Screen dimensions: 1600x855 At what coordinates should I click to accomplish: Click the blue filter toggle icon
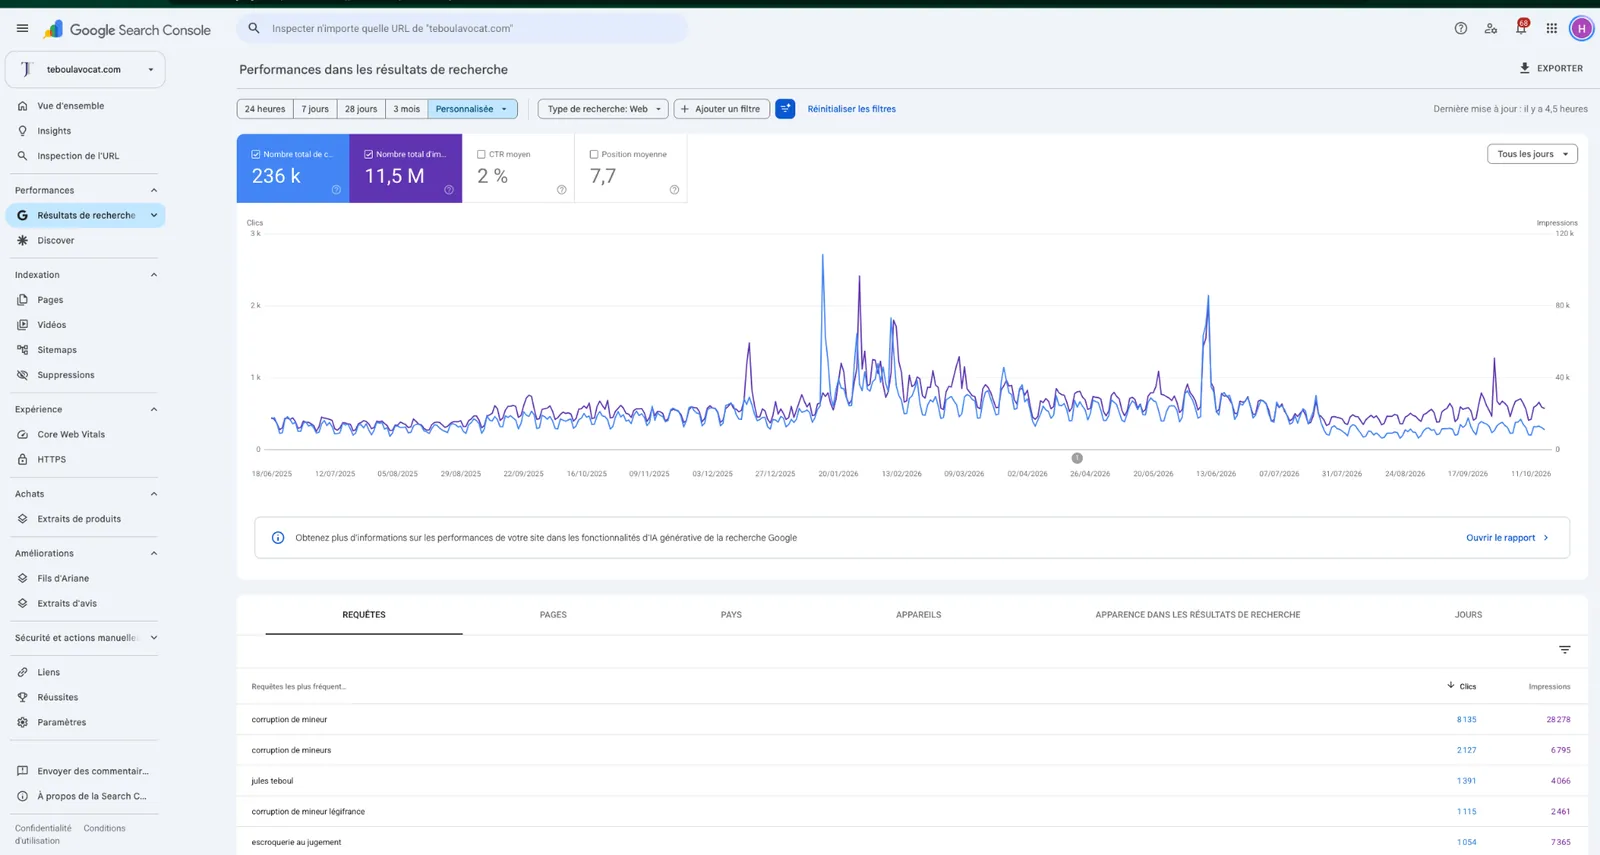pyautogui.click(x=785, y=109)
